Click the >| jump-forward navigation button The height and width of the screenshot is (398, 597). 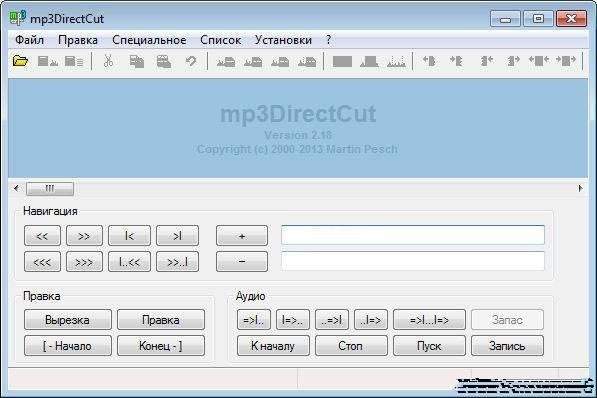point(177,236)
